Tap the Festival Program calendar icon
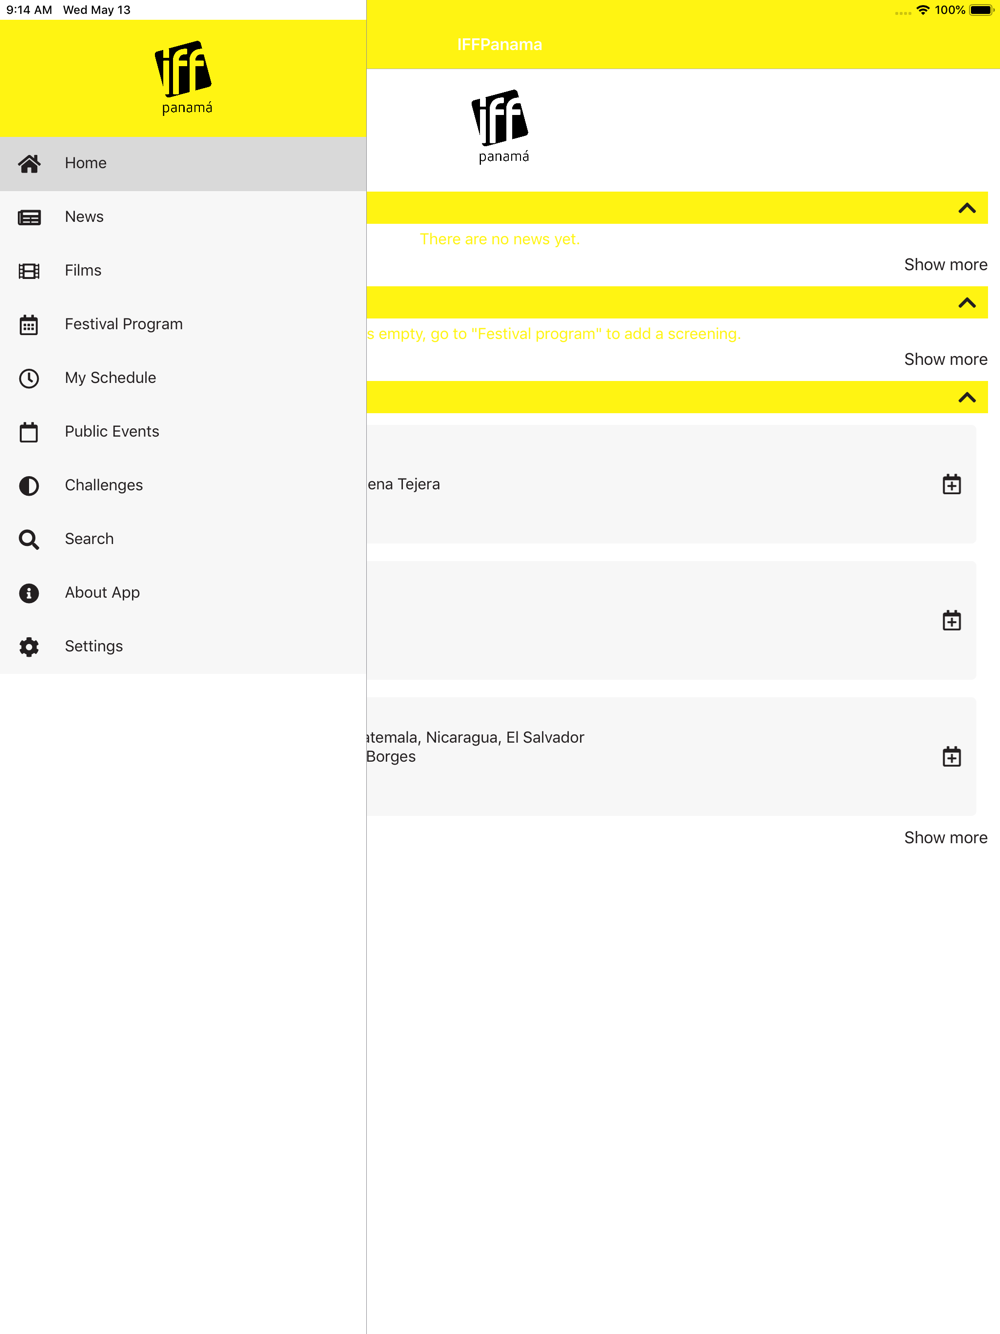 [29, 325]
